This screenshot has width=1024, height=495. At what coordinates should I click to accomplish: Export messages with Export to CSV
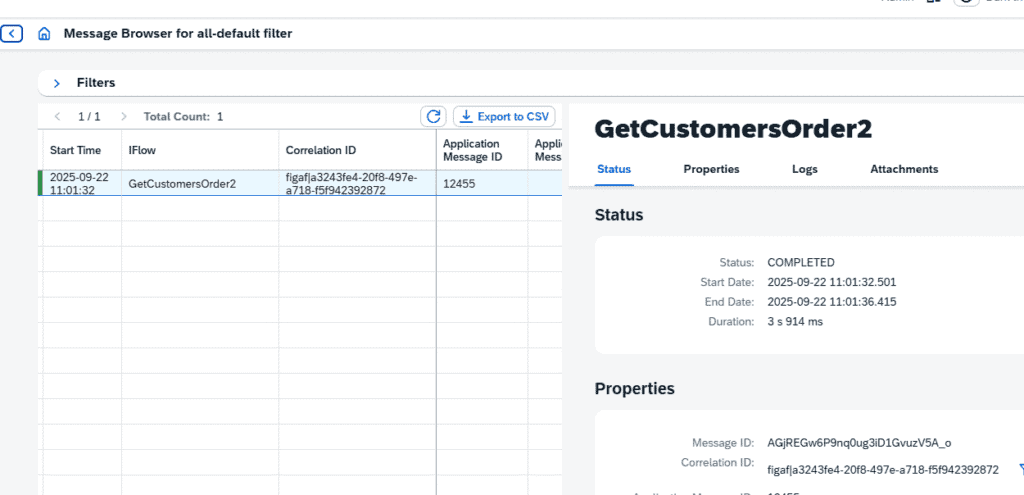[504, 117]
